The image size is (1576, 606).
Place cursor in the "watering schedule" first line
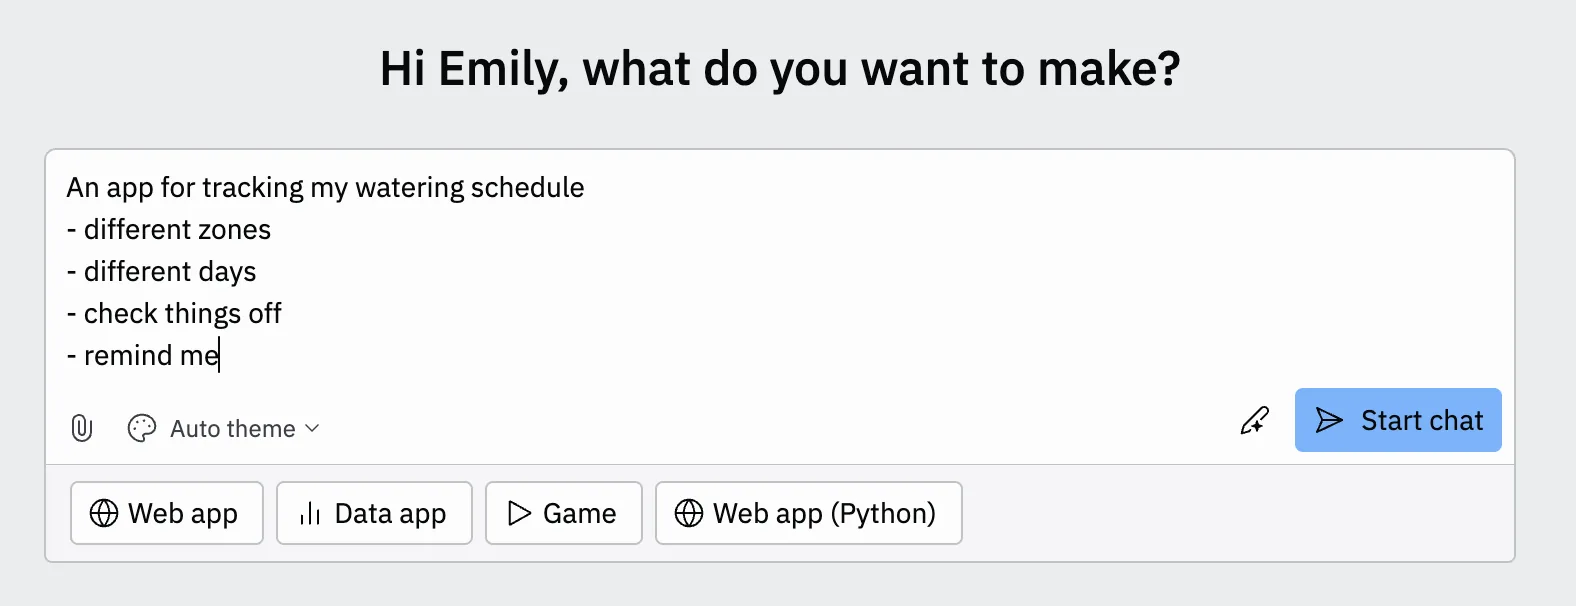point(469,188)
